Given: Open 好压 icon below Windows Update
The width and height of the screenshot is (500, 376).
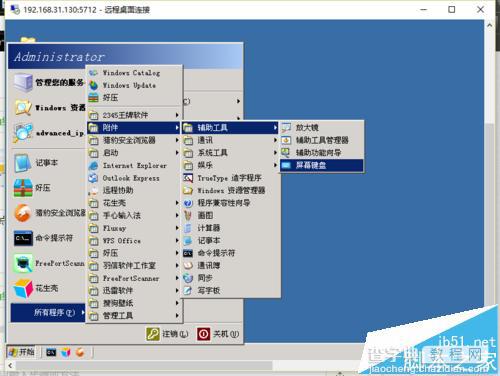Looking at the screenshot, I should point(134,98).
